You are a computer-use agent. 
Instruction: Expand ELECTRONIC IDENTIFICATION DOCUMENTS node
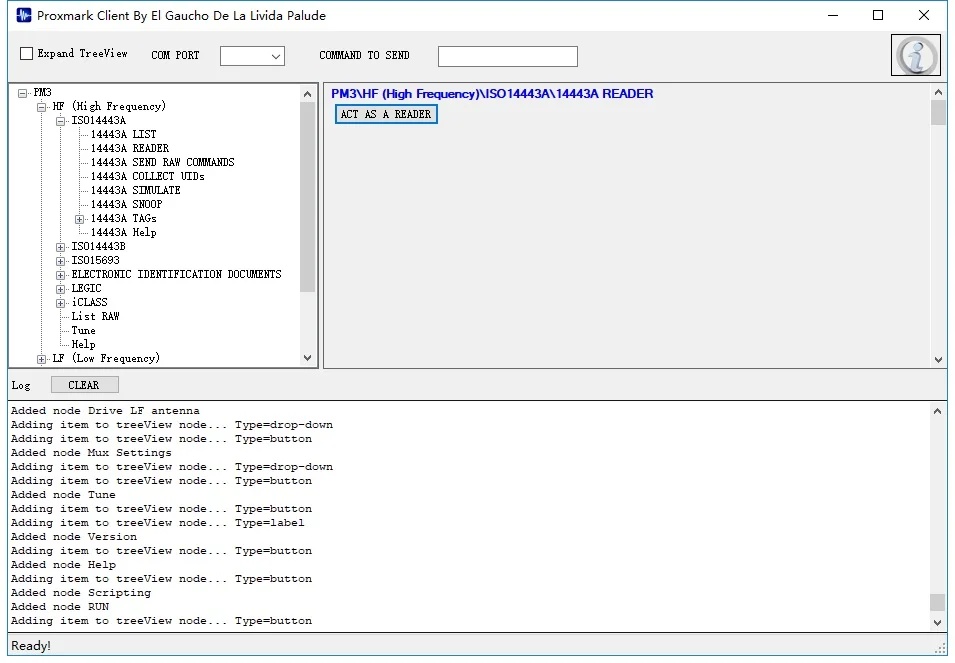tap(60, 275)
